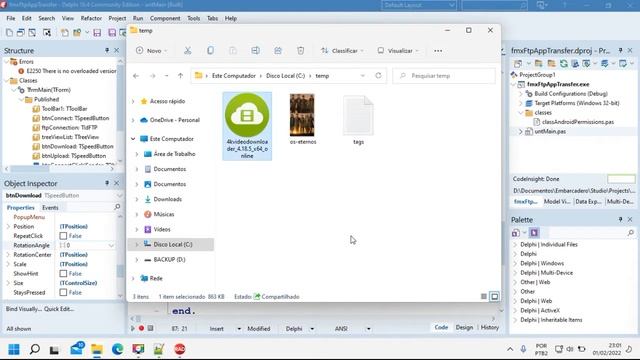This screenshot has height=360, width=640.
Task: Open the Tools menu
Action: coord(193,18)
